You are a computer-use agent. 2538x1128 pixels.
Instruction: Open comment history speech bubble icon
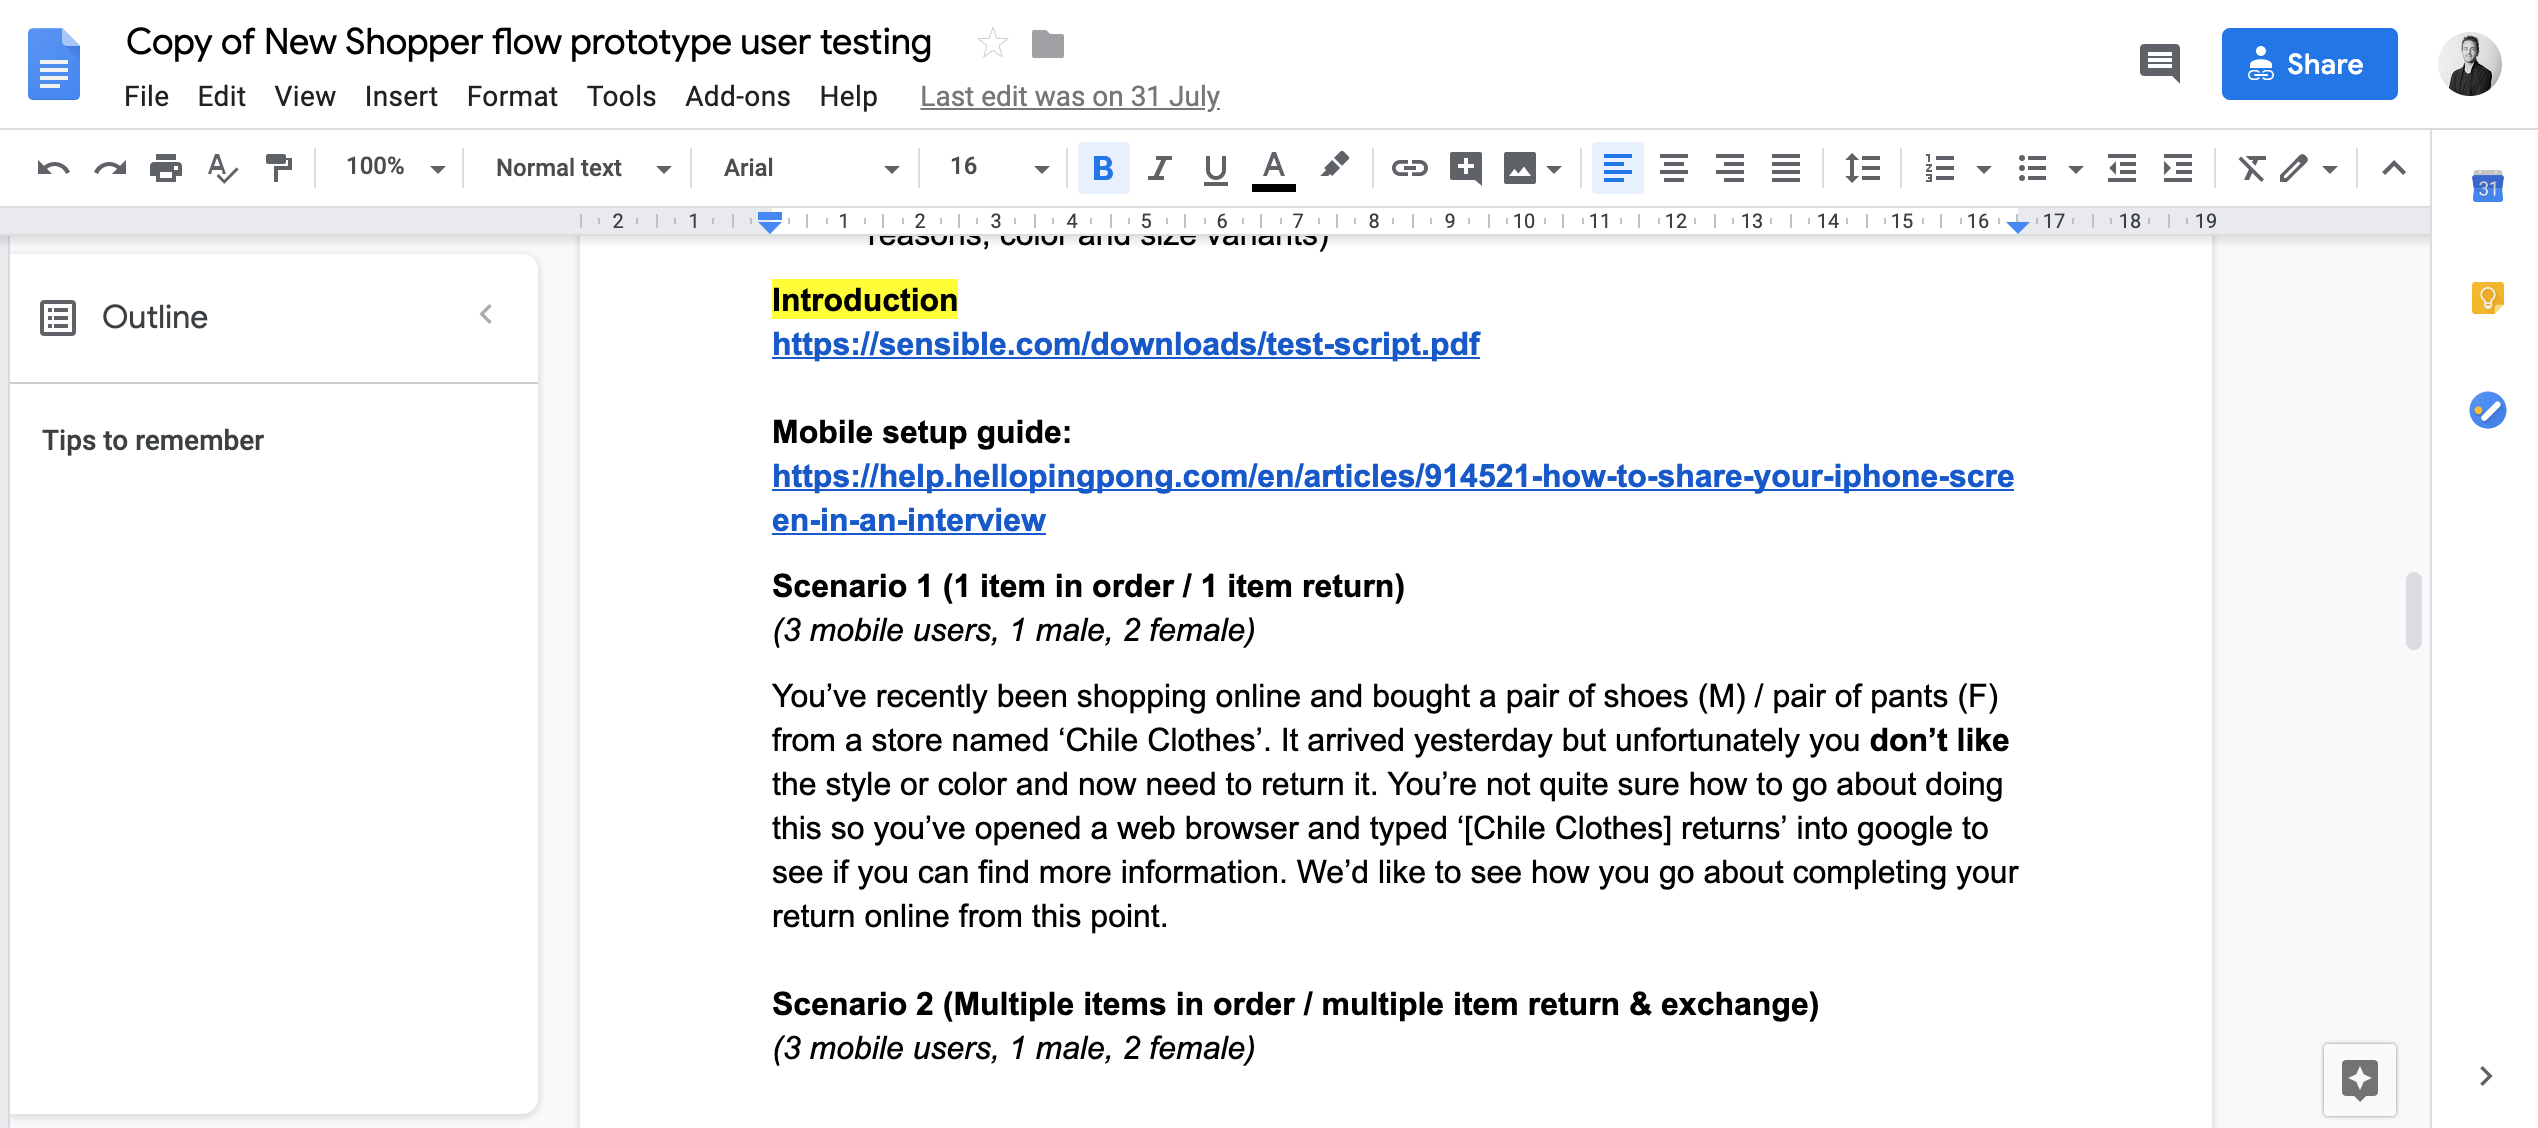tap(2159, 64)
